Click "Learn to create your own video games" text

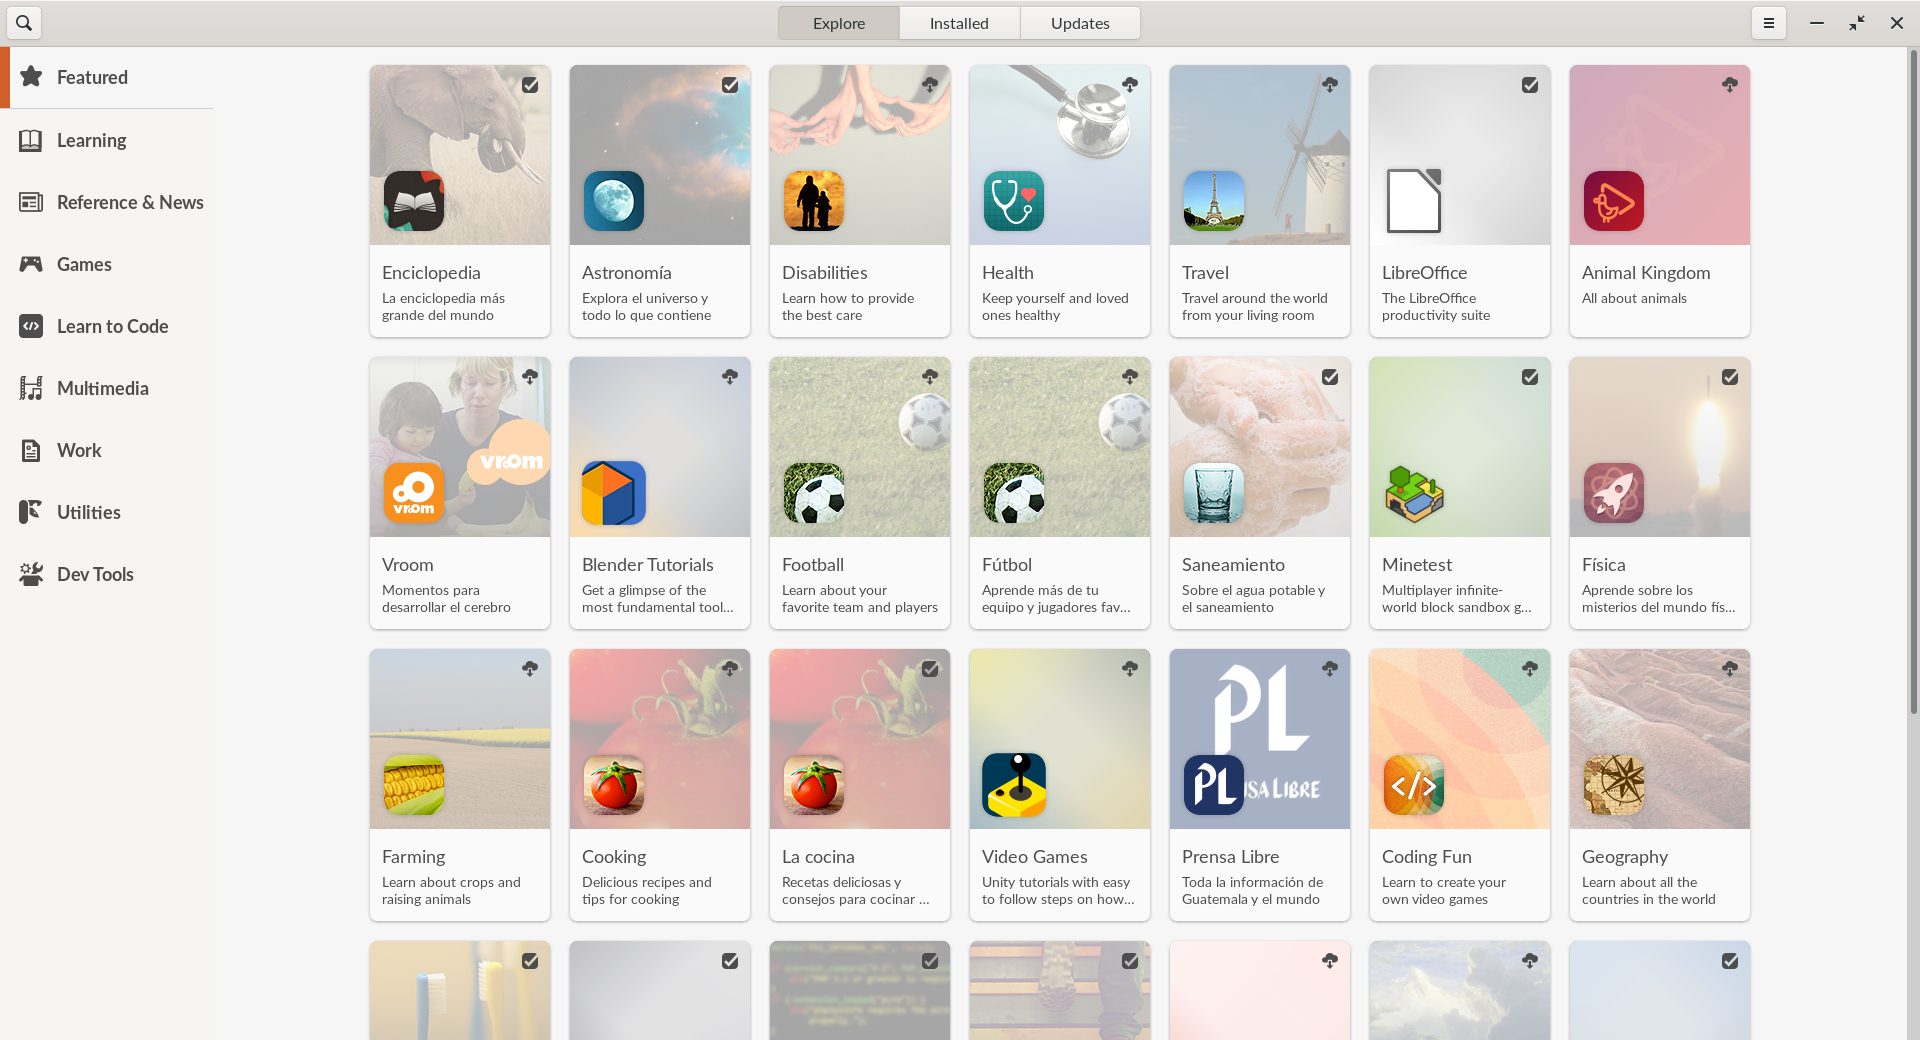1444,890
